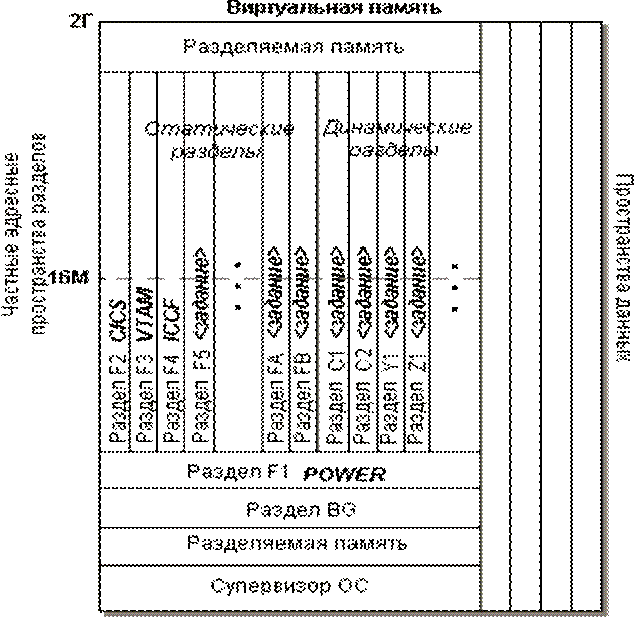This screenshot has height=618, width=635.
Task: Click the title 'Виртуальная память'
Action: 333,8
